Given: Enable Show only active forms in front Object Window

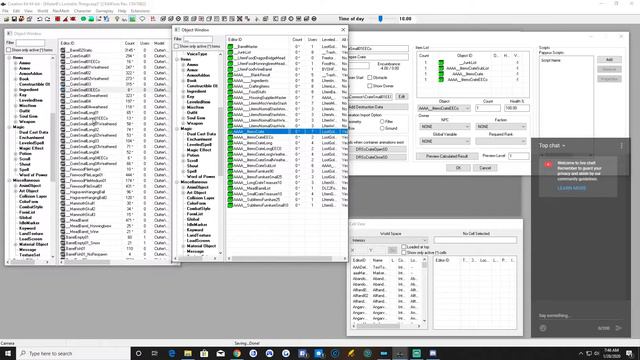Looking at the screenshot, I should [x=177, y=46].
